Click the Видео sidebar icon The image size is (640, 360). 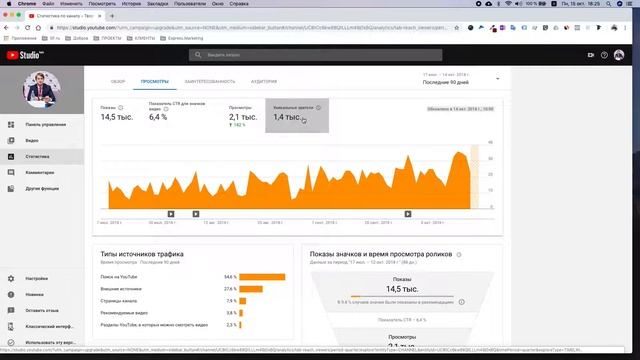(x=11, y=140)
